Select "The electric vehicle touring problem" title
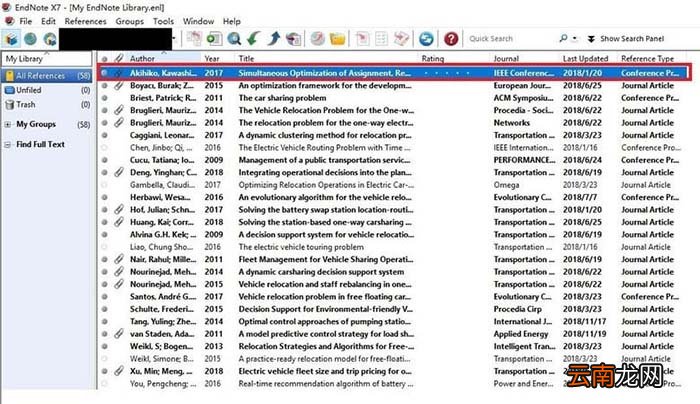 pyautogui.click(x=301, y=247)
